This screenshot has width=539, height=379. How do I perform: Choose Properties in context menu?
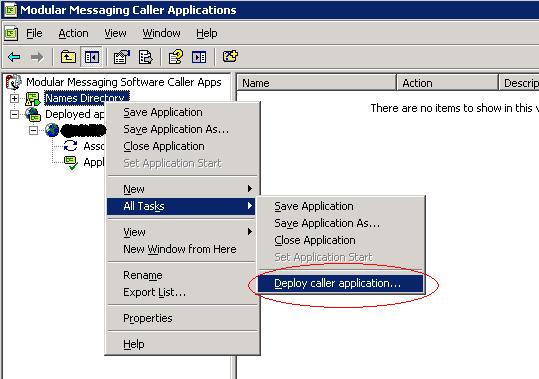(x=182, y=318)
